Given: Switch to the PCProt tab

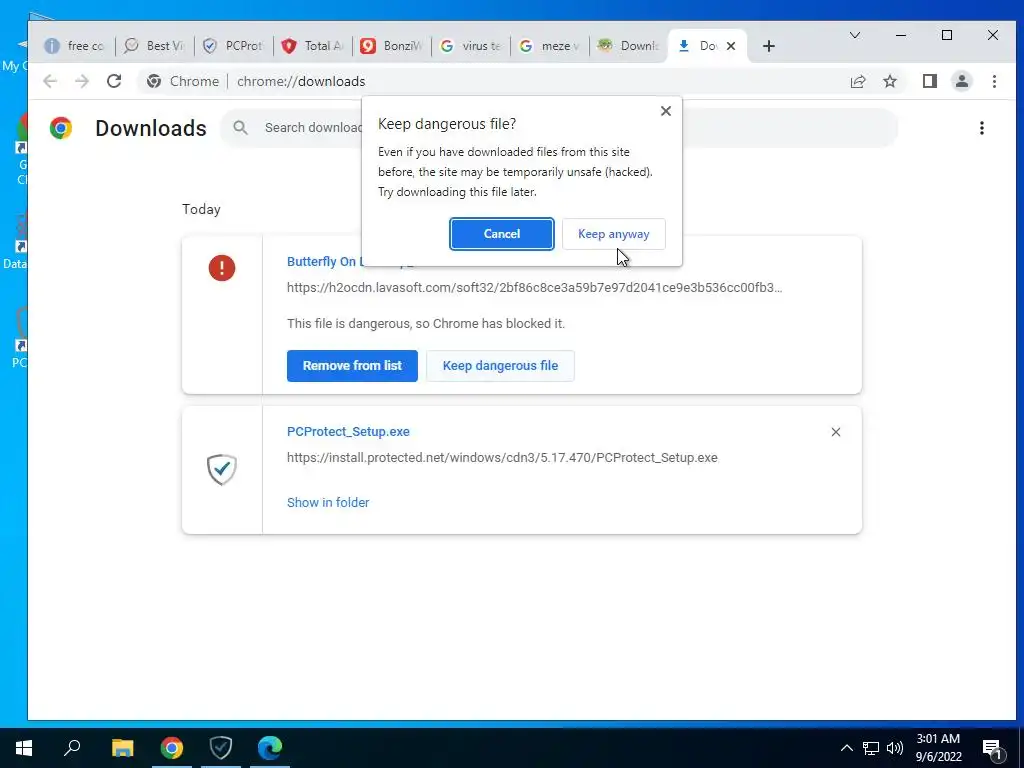Looking at the screenshot, I should click(x=234, y=46).
